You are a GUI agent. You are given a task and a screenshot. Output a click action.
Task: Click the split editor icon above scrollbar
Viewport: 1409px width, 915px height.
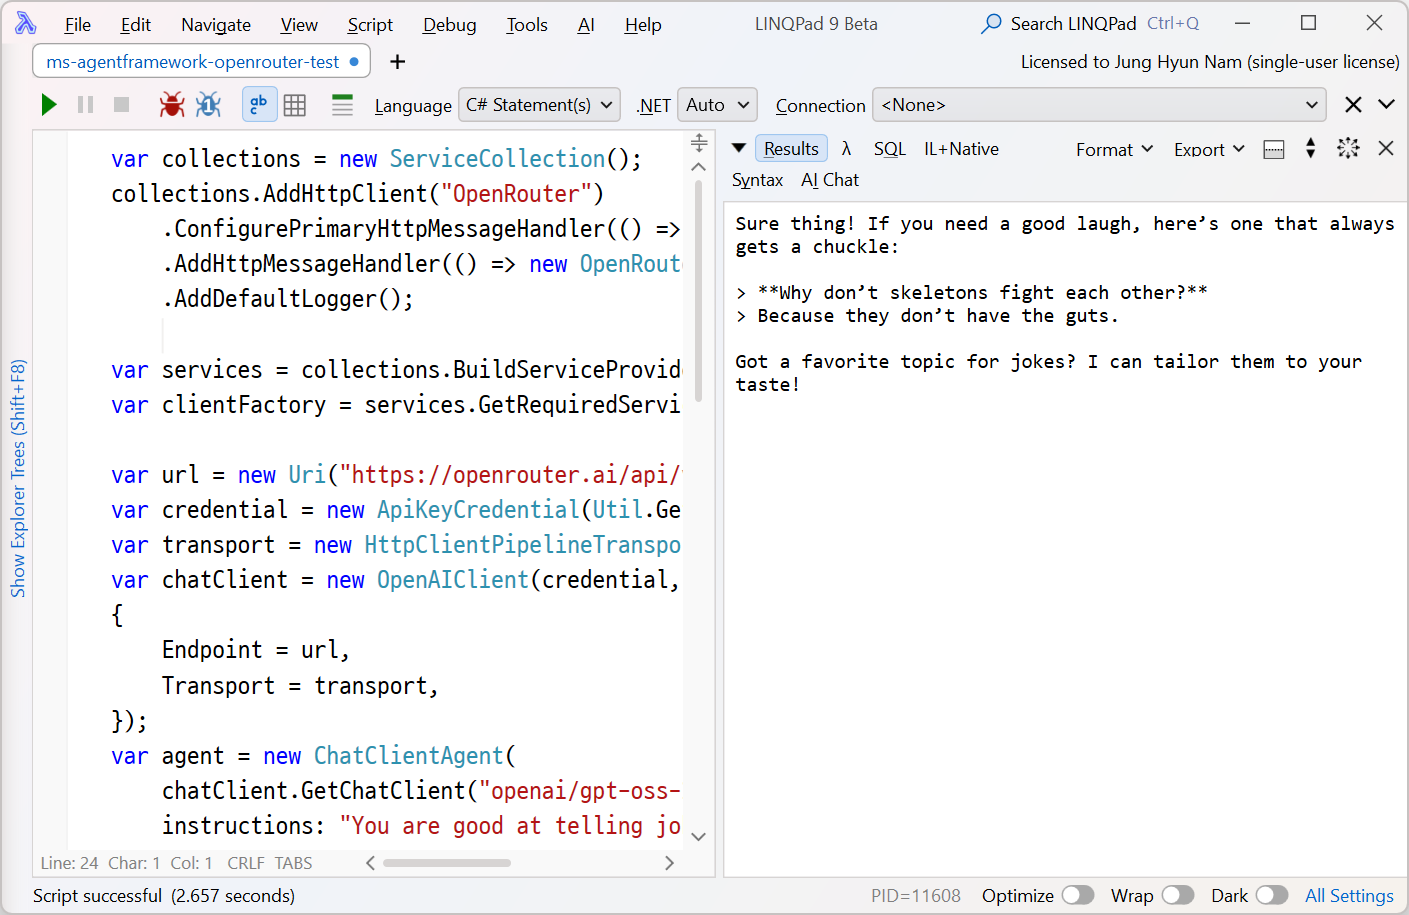pos(699,143)
